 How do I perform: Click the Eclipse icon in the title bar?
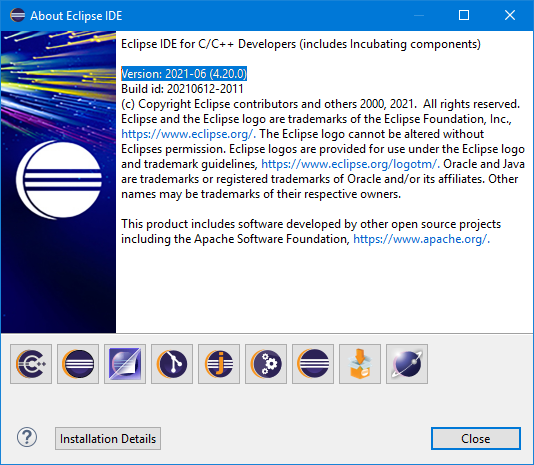[x=17, y=15]
